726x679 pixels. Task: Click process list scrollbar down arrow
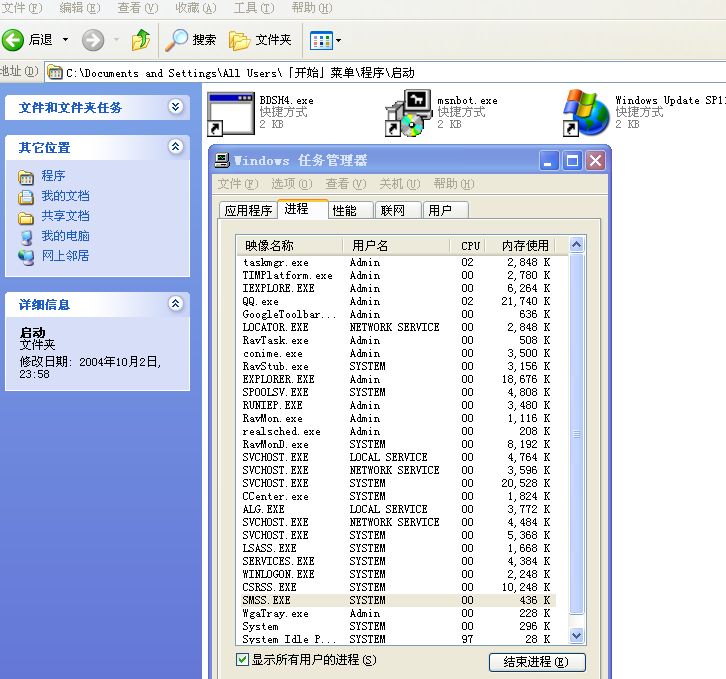[x=576, y=635]
